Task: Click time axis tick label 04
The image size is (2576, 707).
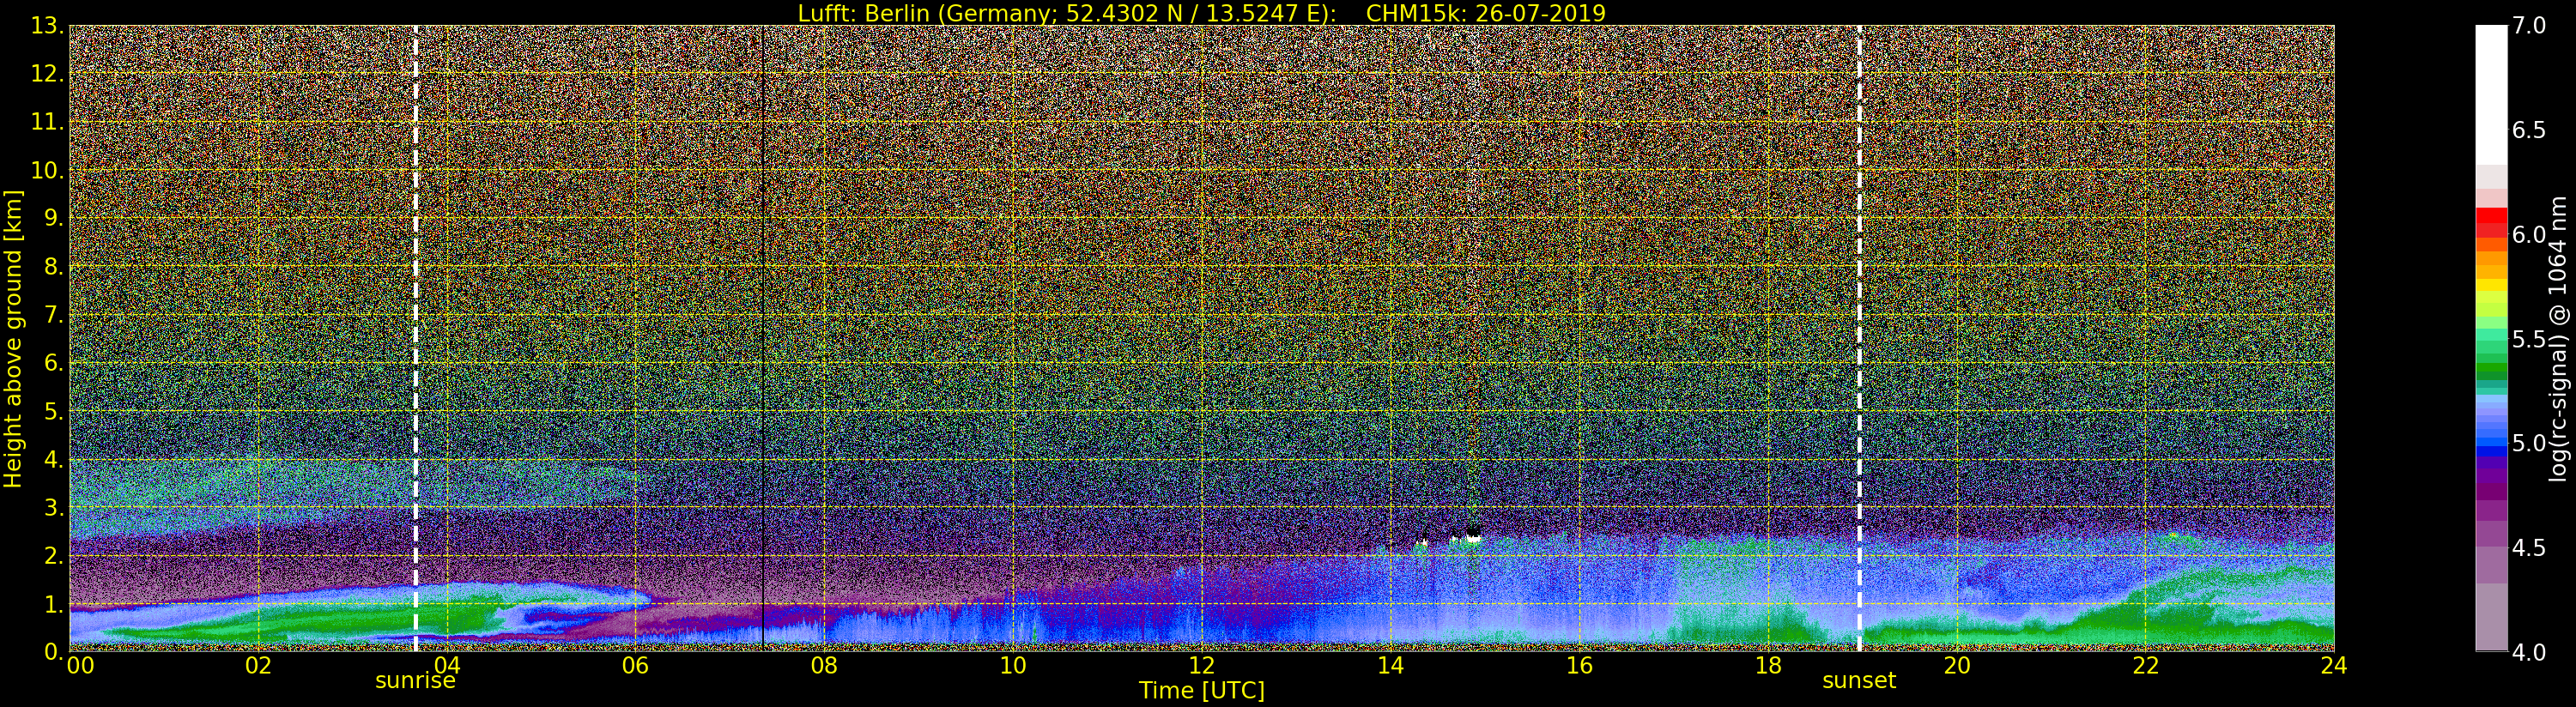Action: pos(447,666)
